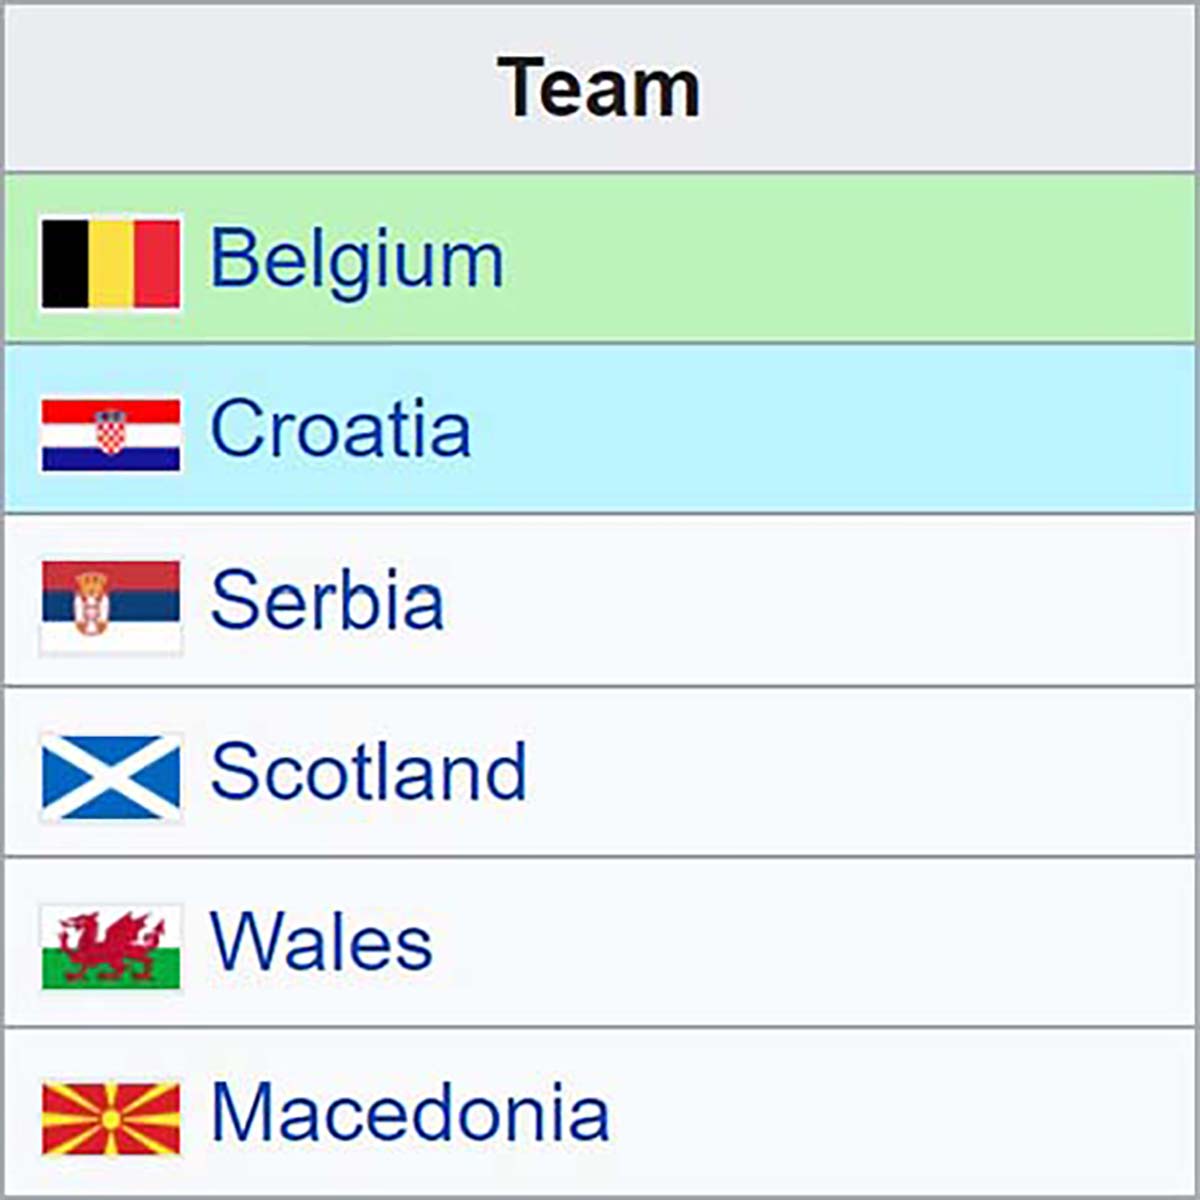Open the Macedonia team link
The height and width of the screenshot is (1200, 1200).
(x=410, y=1113)
